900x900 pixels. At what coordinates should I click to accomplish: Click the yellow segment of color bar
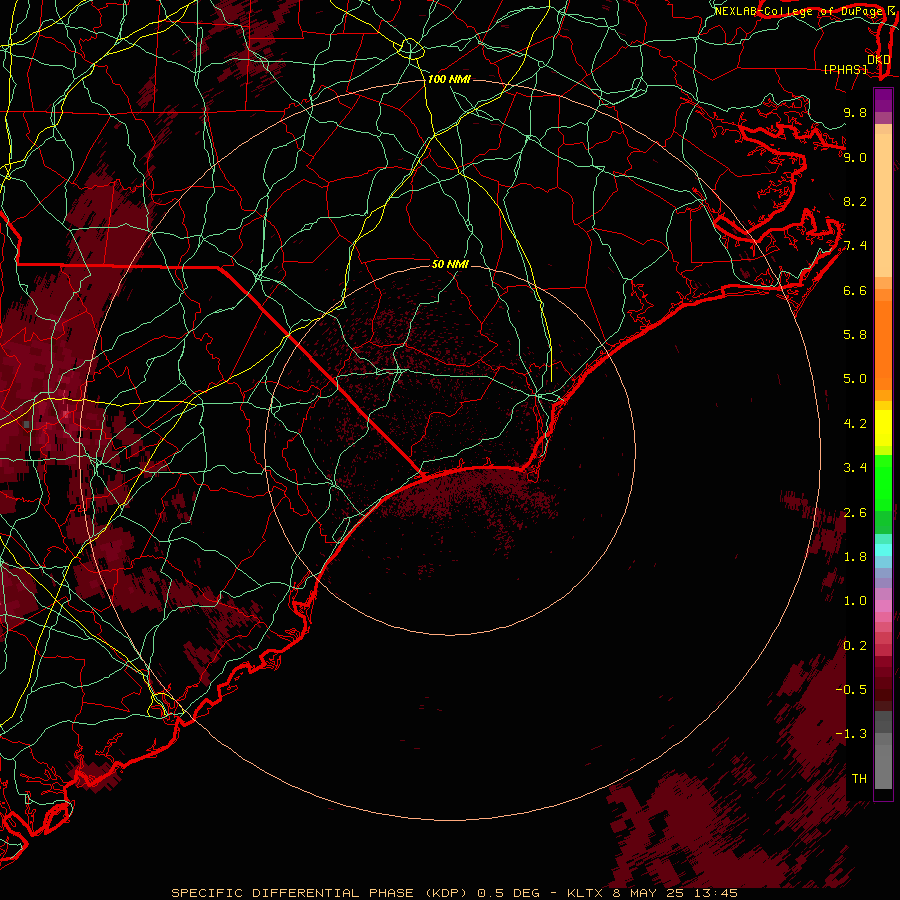[x=883, y=428]
